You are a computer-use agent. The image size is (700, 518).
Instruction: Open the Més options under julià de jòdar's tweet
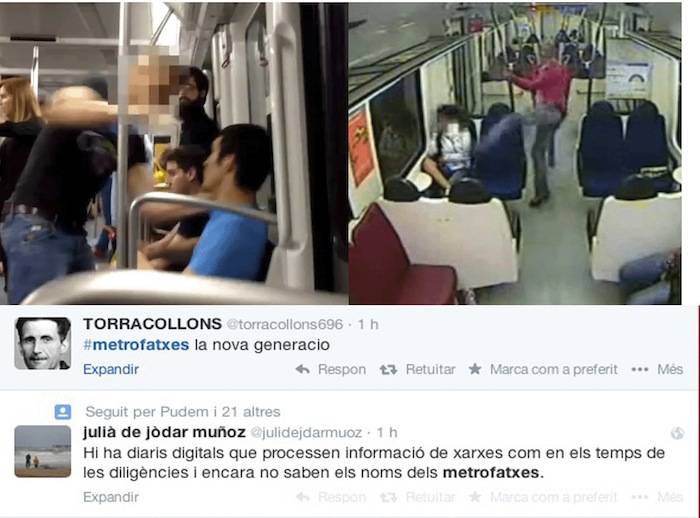tap(670, 497)
